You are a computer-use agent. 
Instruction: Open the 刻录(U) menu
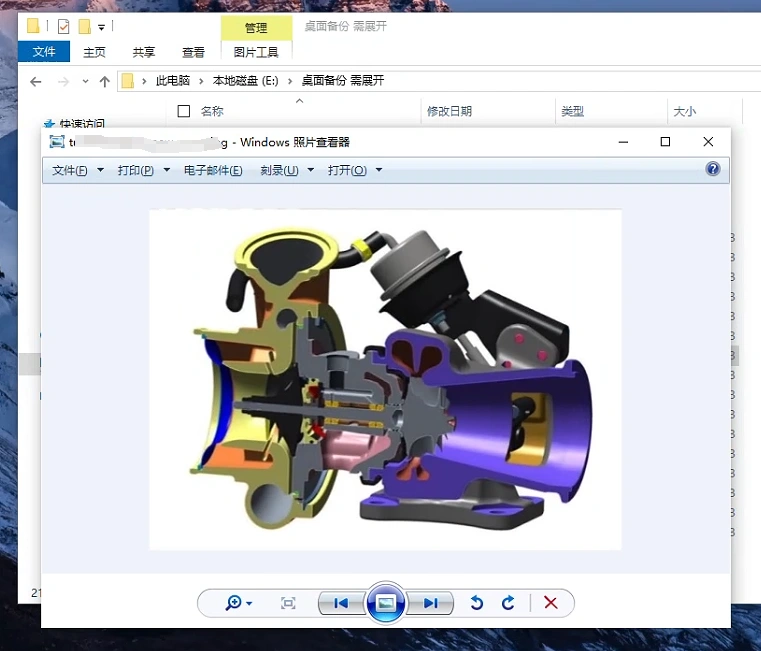point(286,171)
